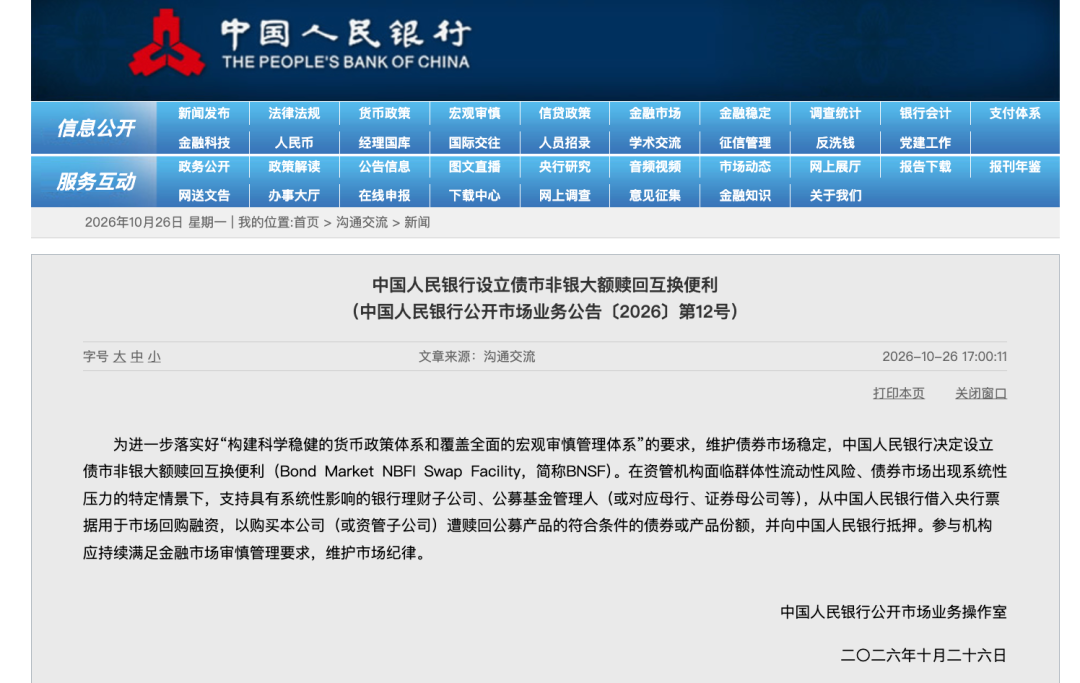Go to 网上展厅 page

point(835,167)
